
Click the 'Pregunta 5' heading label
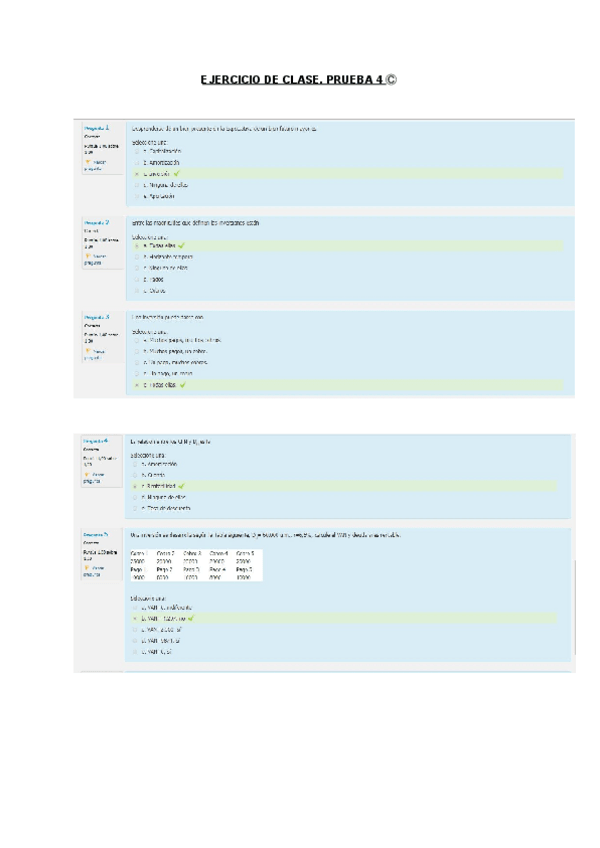95,534
